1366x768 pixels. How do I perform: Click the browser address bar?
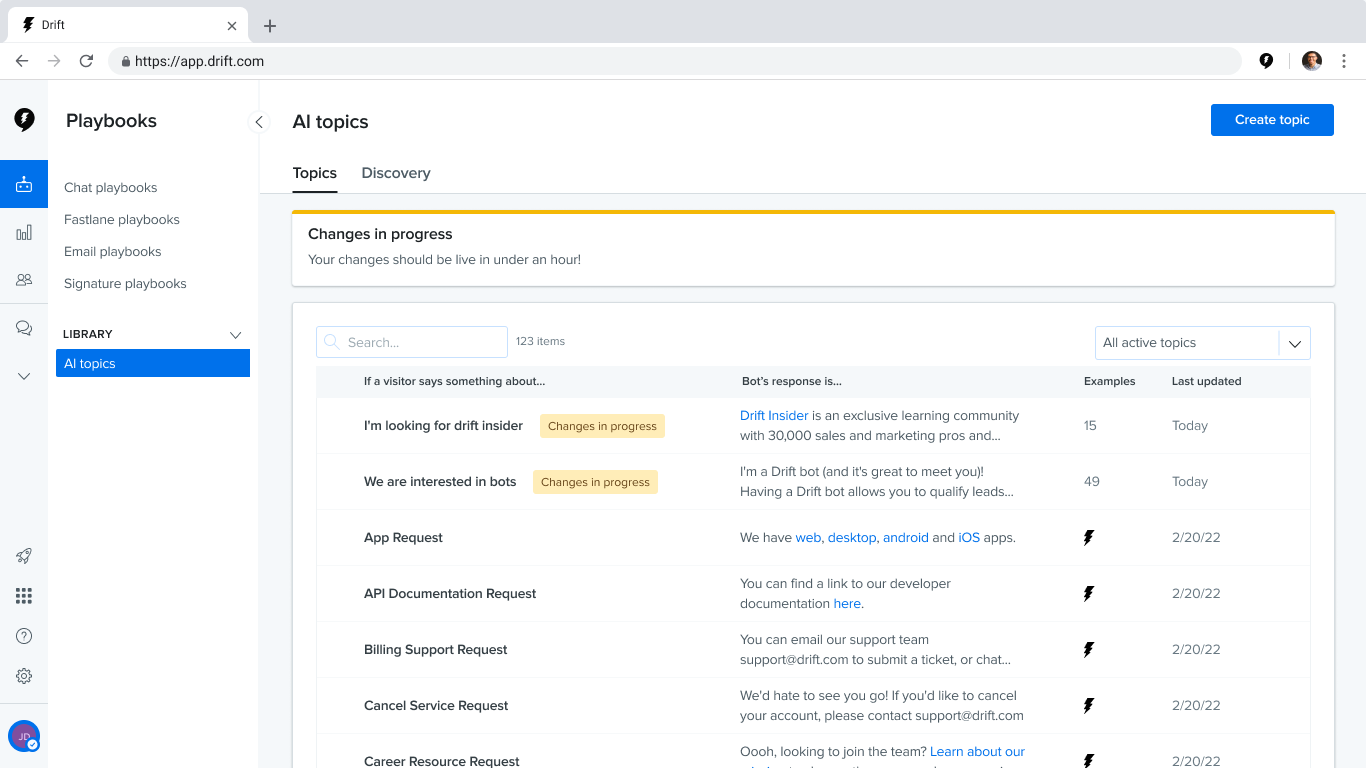675,61
